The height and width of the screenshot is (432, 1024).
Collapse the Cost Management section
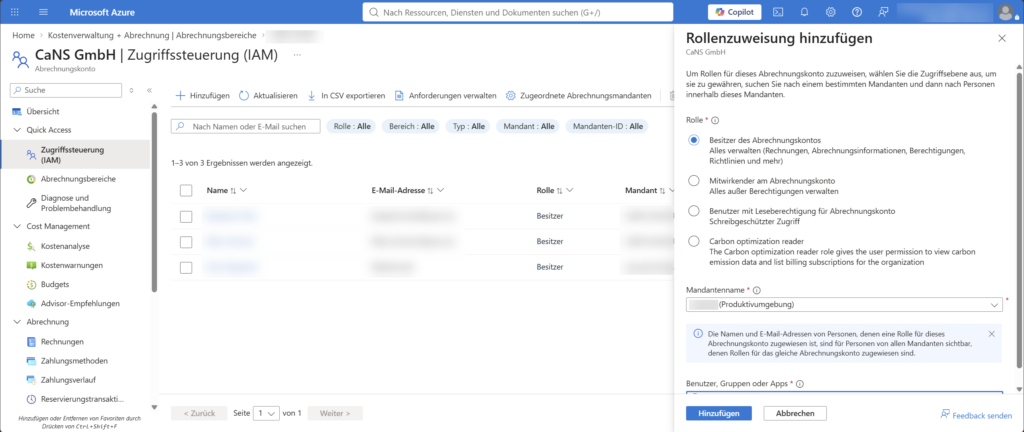17,226
